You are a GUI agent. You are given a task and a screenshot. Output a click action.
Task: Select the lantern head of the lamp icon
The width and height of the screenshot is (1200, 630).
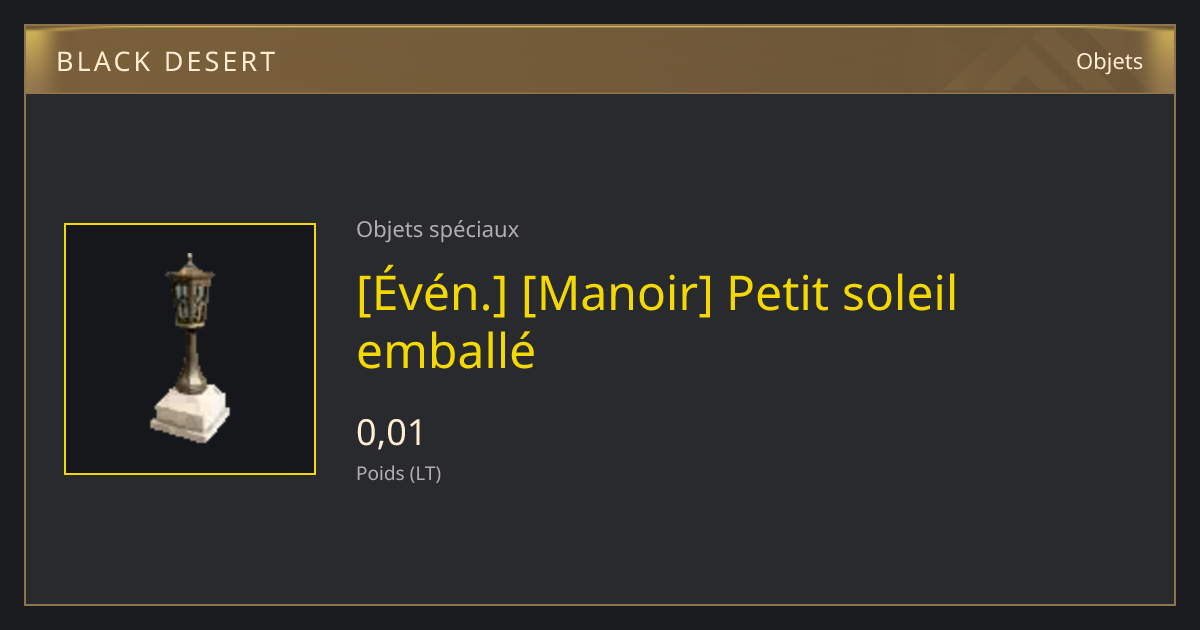[189, 291]
